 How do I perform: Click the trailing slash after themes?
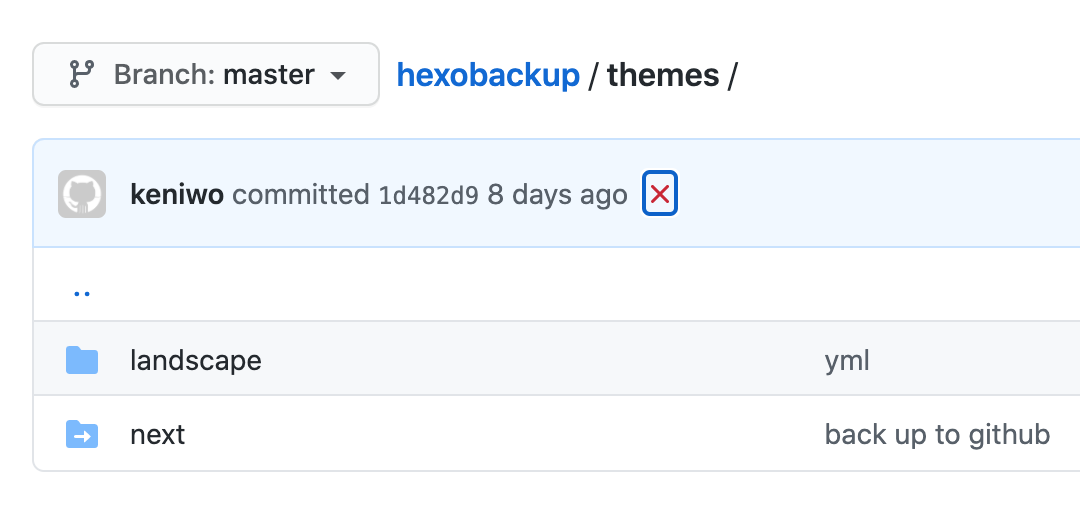(x=732, y=75)
